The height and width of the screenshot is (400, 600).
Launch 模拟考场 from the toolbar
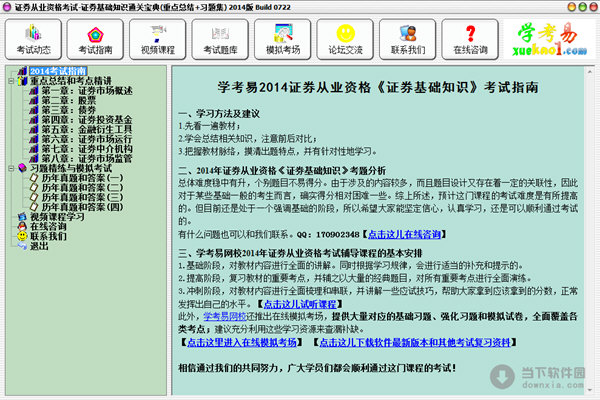(x=282, y=39)
